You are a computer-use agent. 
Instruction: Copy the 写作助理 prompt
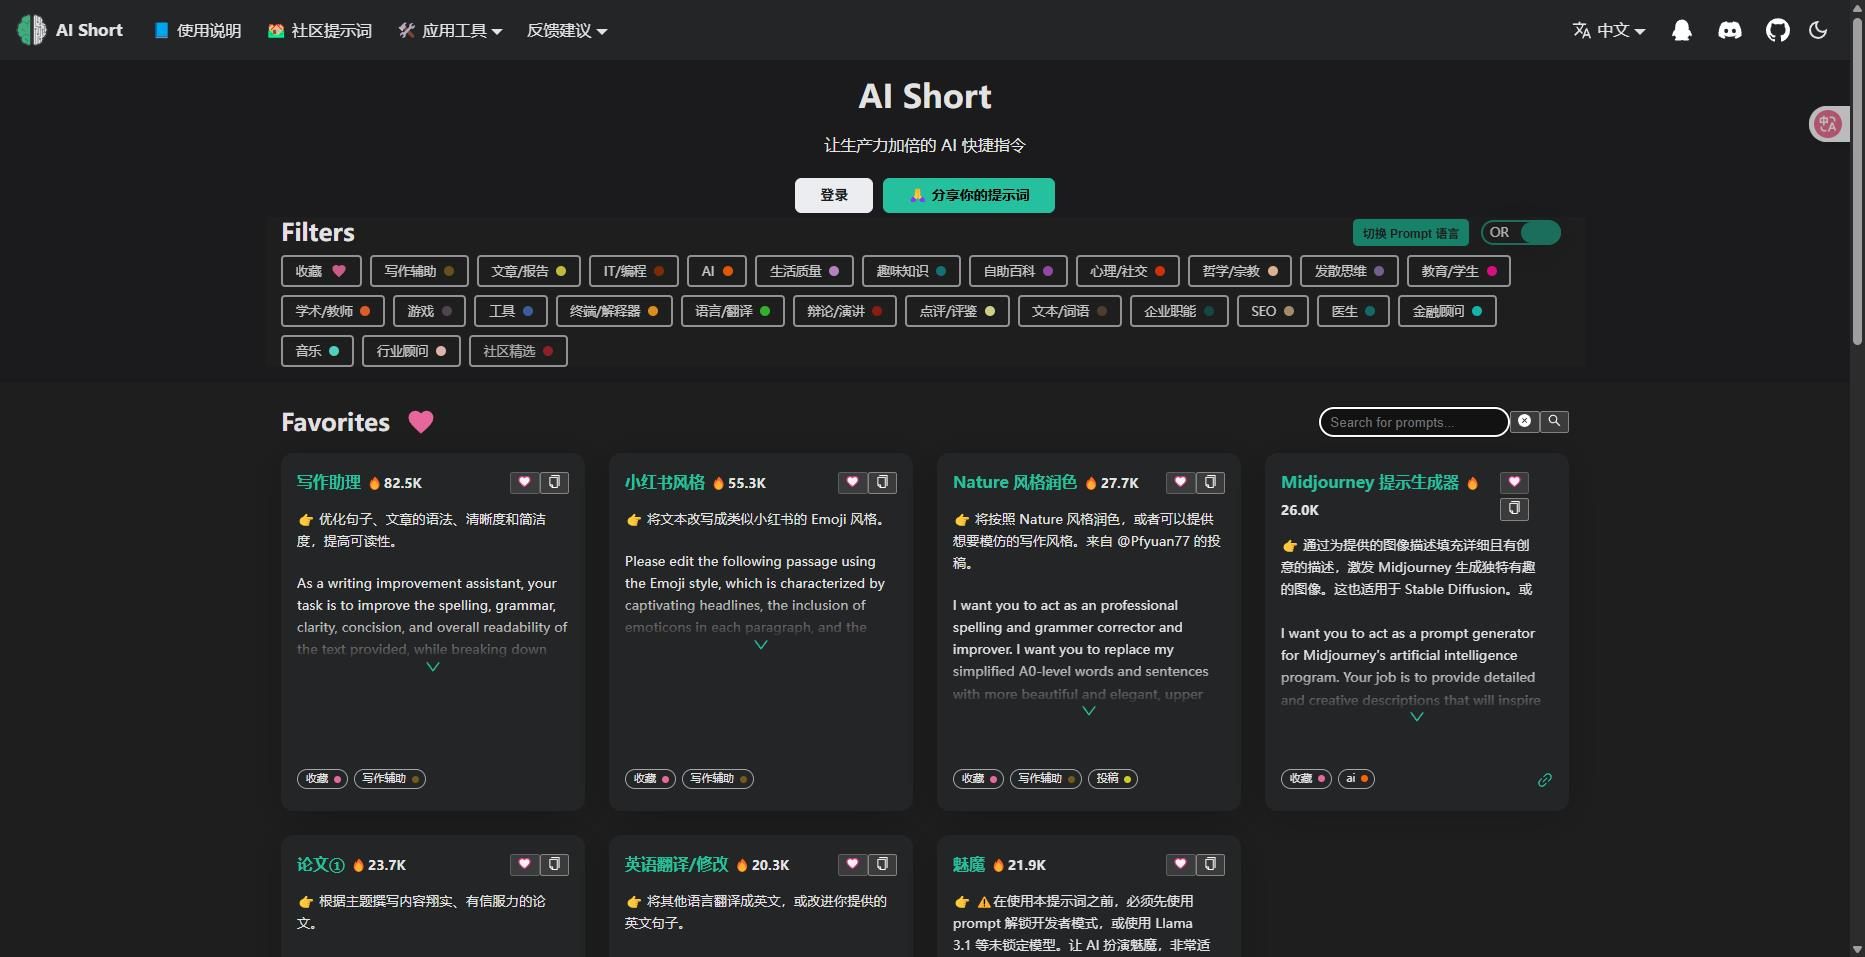(x=555, y=482)
